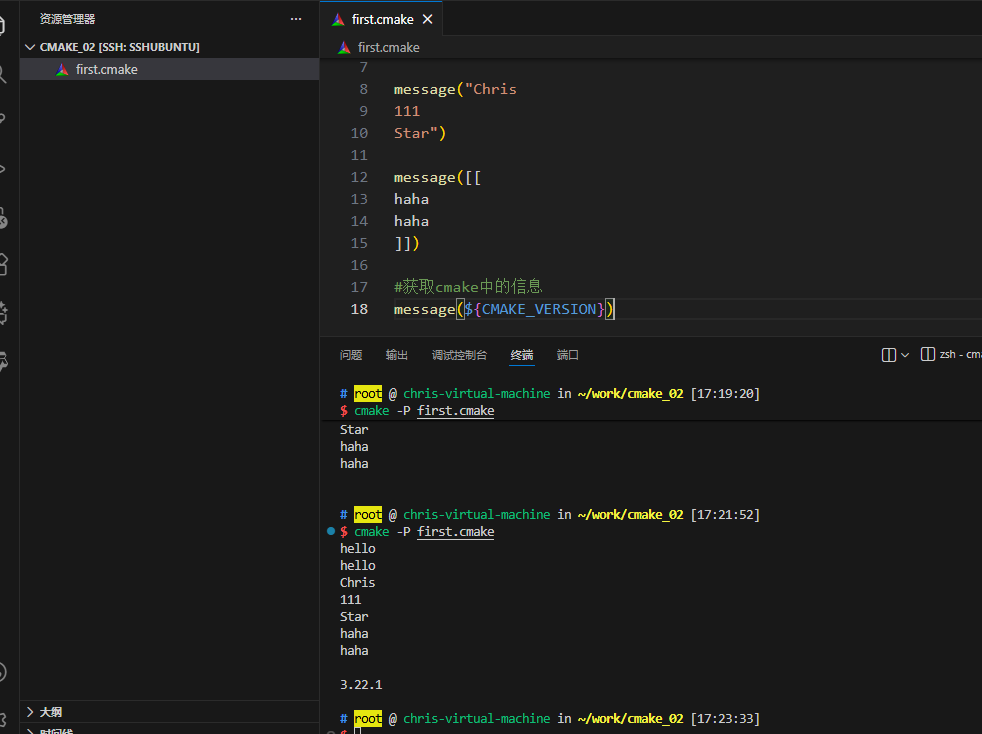The width and height of the screenshot is (982, 734).
Task: Open the Search view in the activity bar
Action: coord(4,73)
